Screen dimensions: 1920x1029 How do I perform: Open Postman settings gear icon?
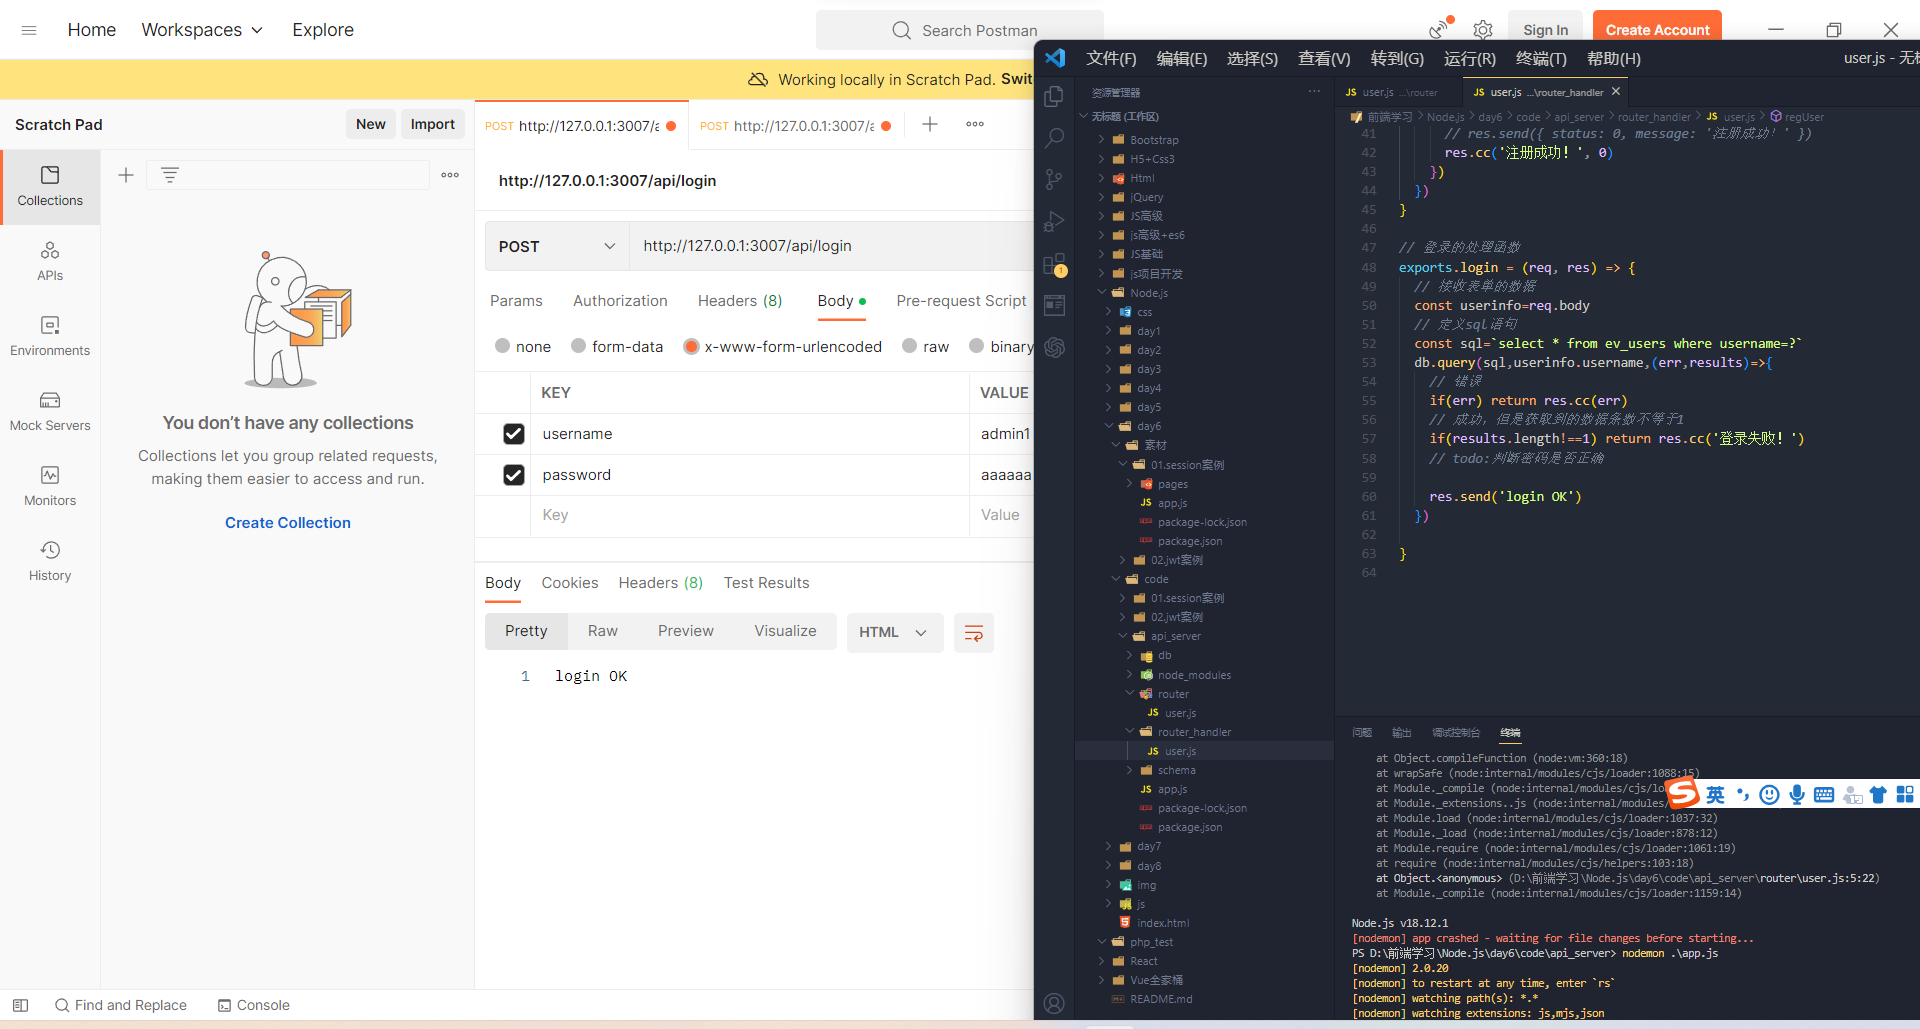(x=1483, y=30)
